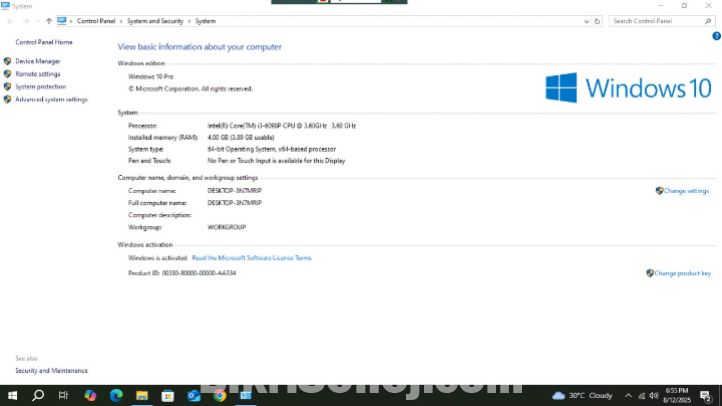Click the 'Windows 10 Pro' edition text
The image size is (722, 406).
(151, 76)
